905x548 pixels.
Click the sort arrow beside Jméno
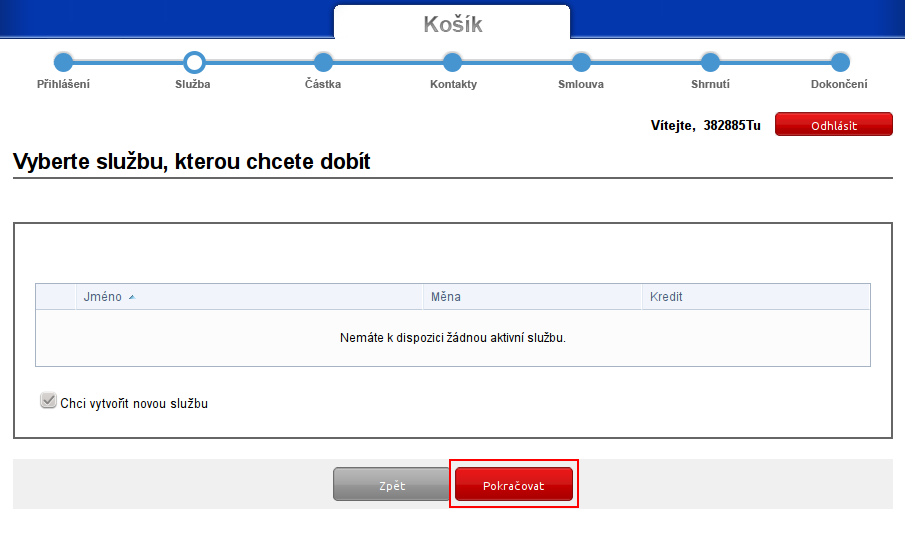tap(132, 298)
